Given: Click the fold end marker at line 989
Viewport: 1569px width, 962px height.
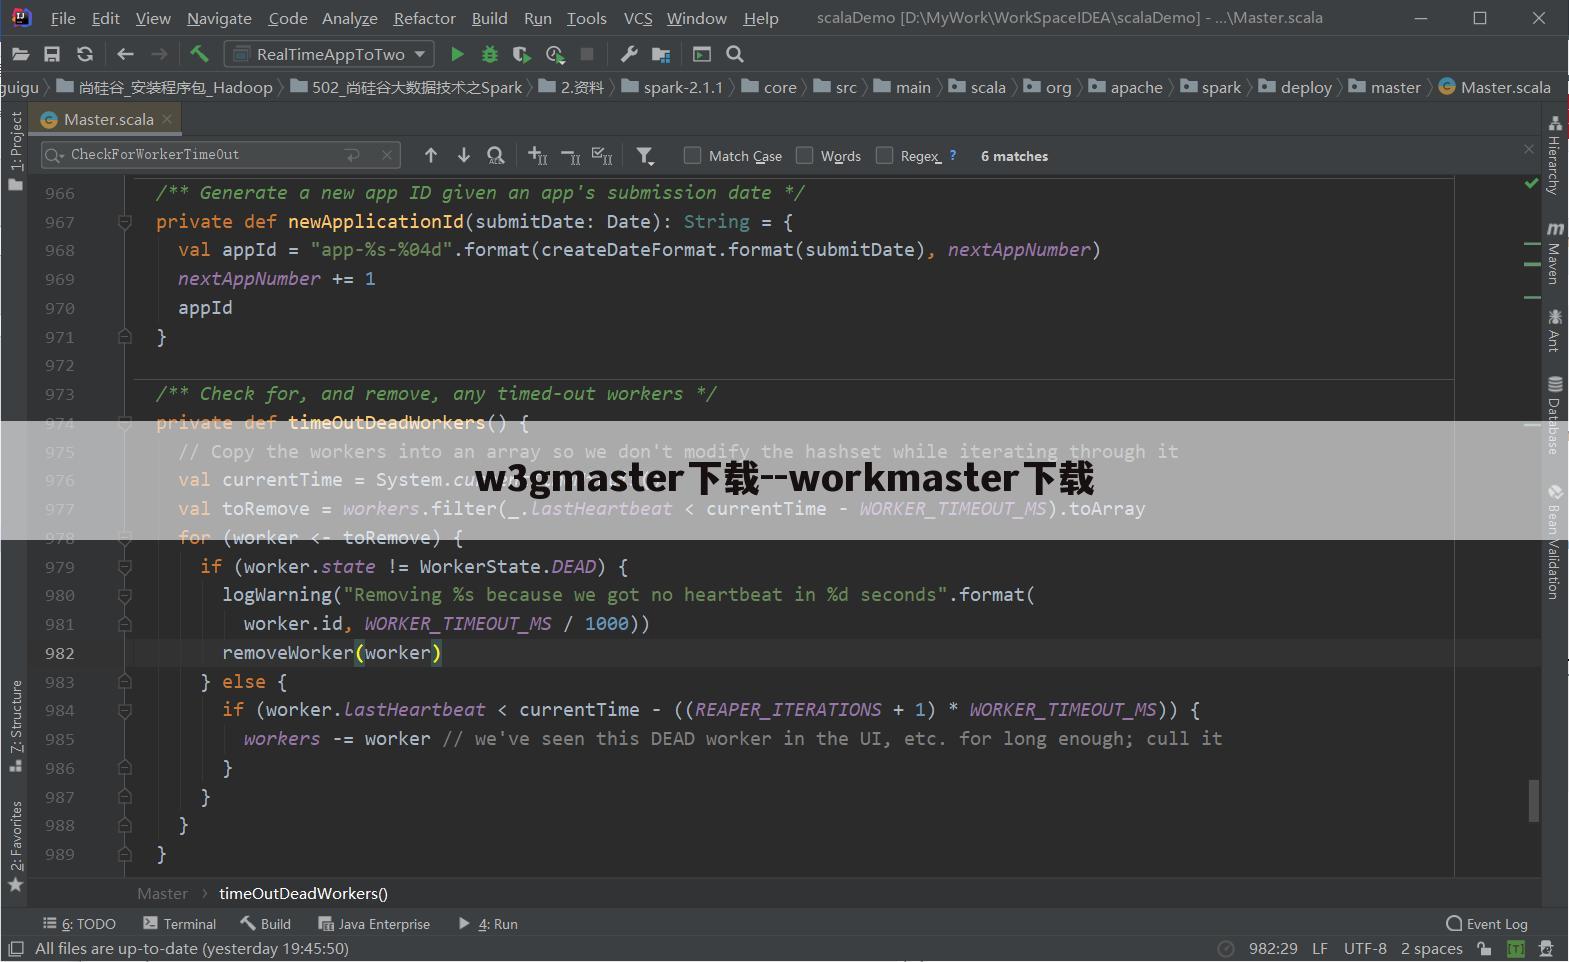Looking at the screenshot, I should tap(125, 854).
